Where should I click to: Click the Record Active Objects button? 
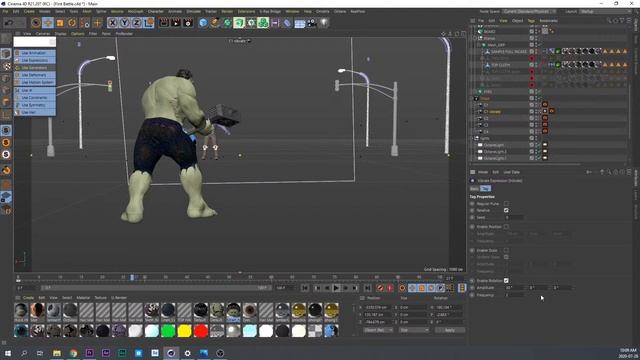[x=380, y=288]
